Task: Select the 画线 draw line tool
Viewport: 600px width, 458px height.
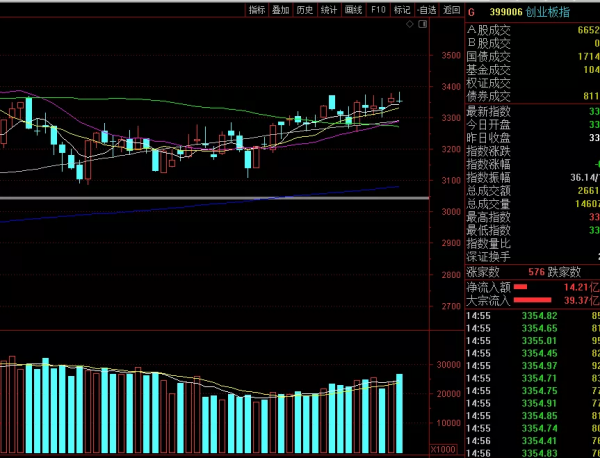Action: 353,10
